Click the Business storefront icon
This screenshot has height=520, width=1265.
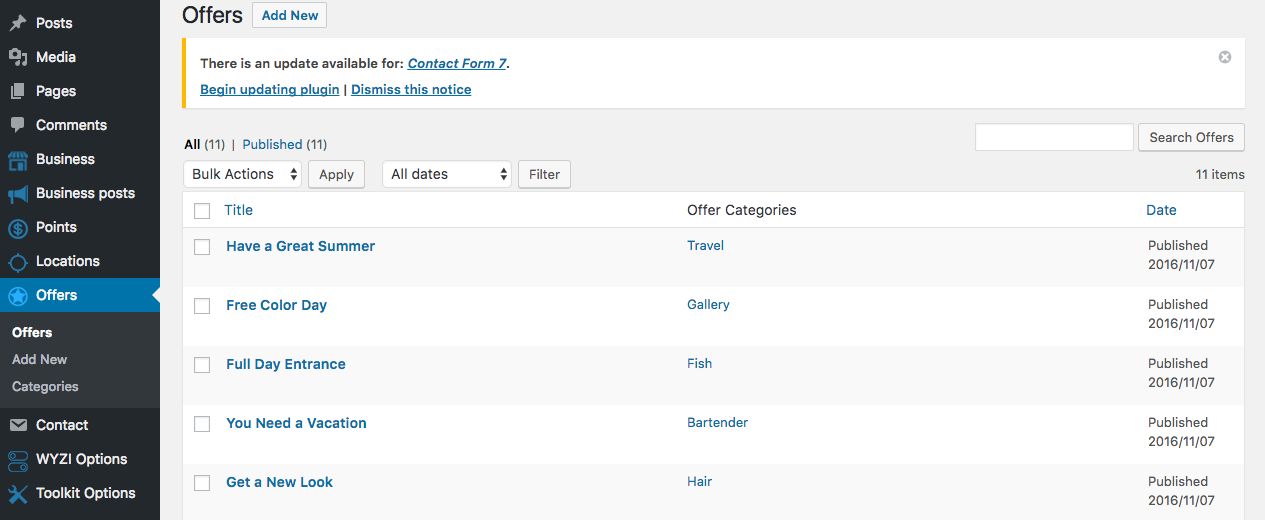[18, 160]
